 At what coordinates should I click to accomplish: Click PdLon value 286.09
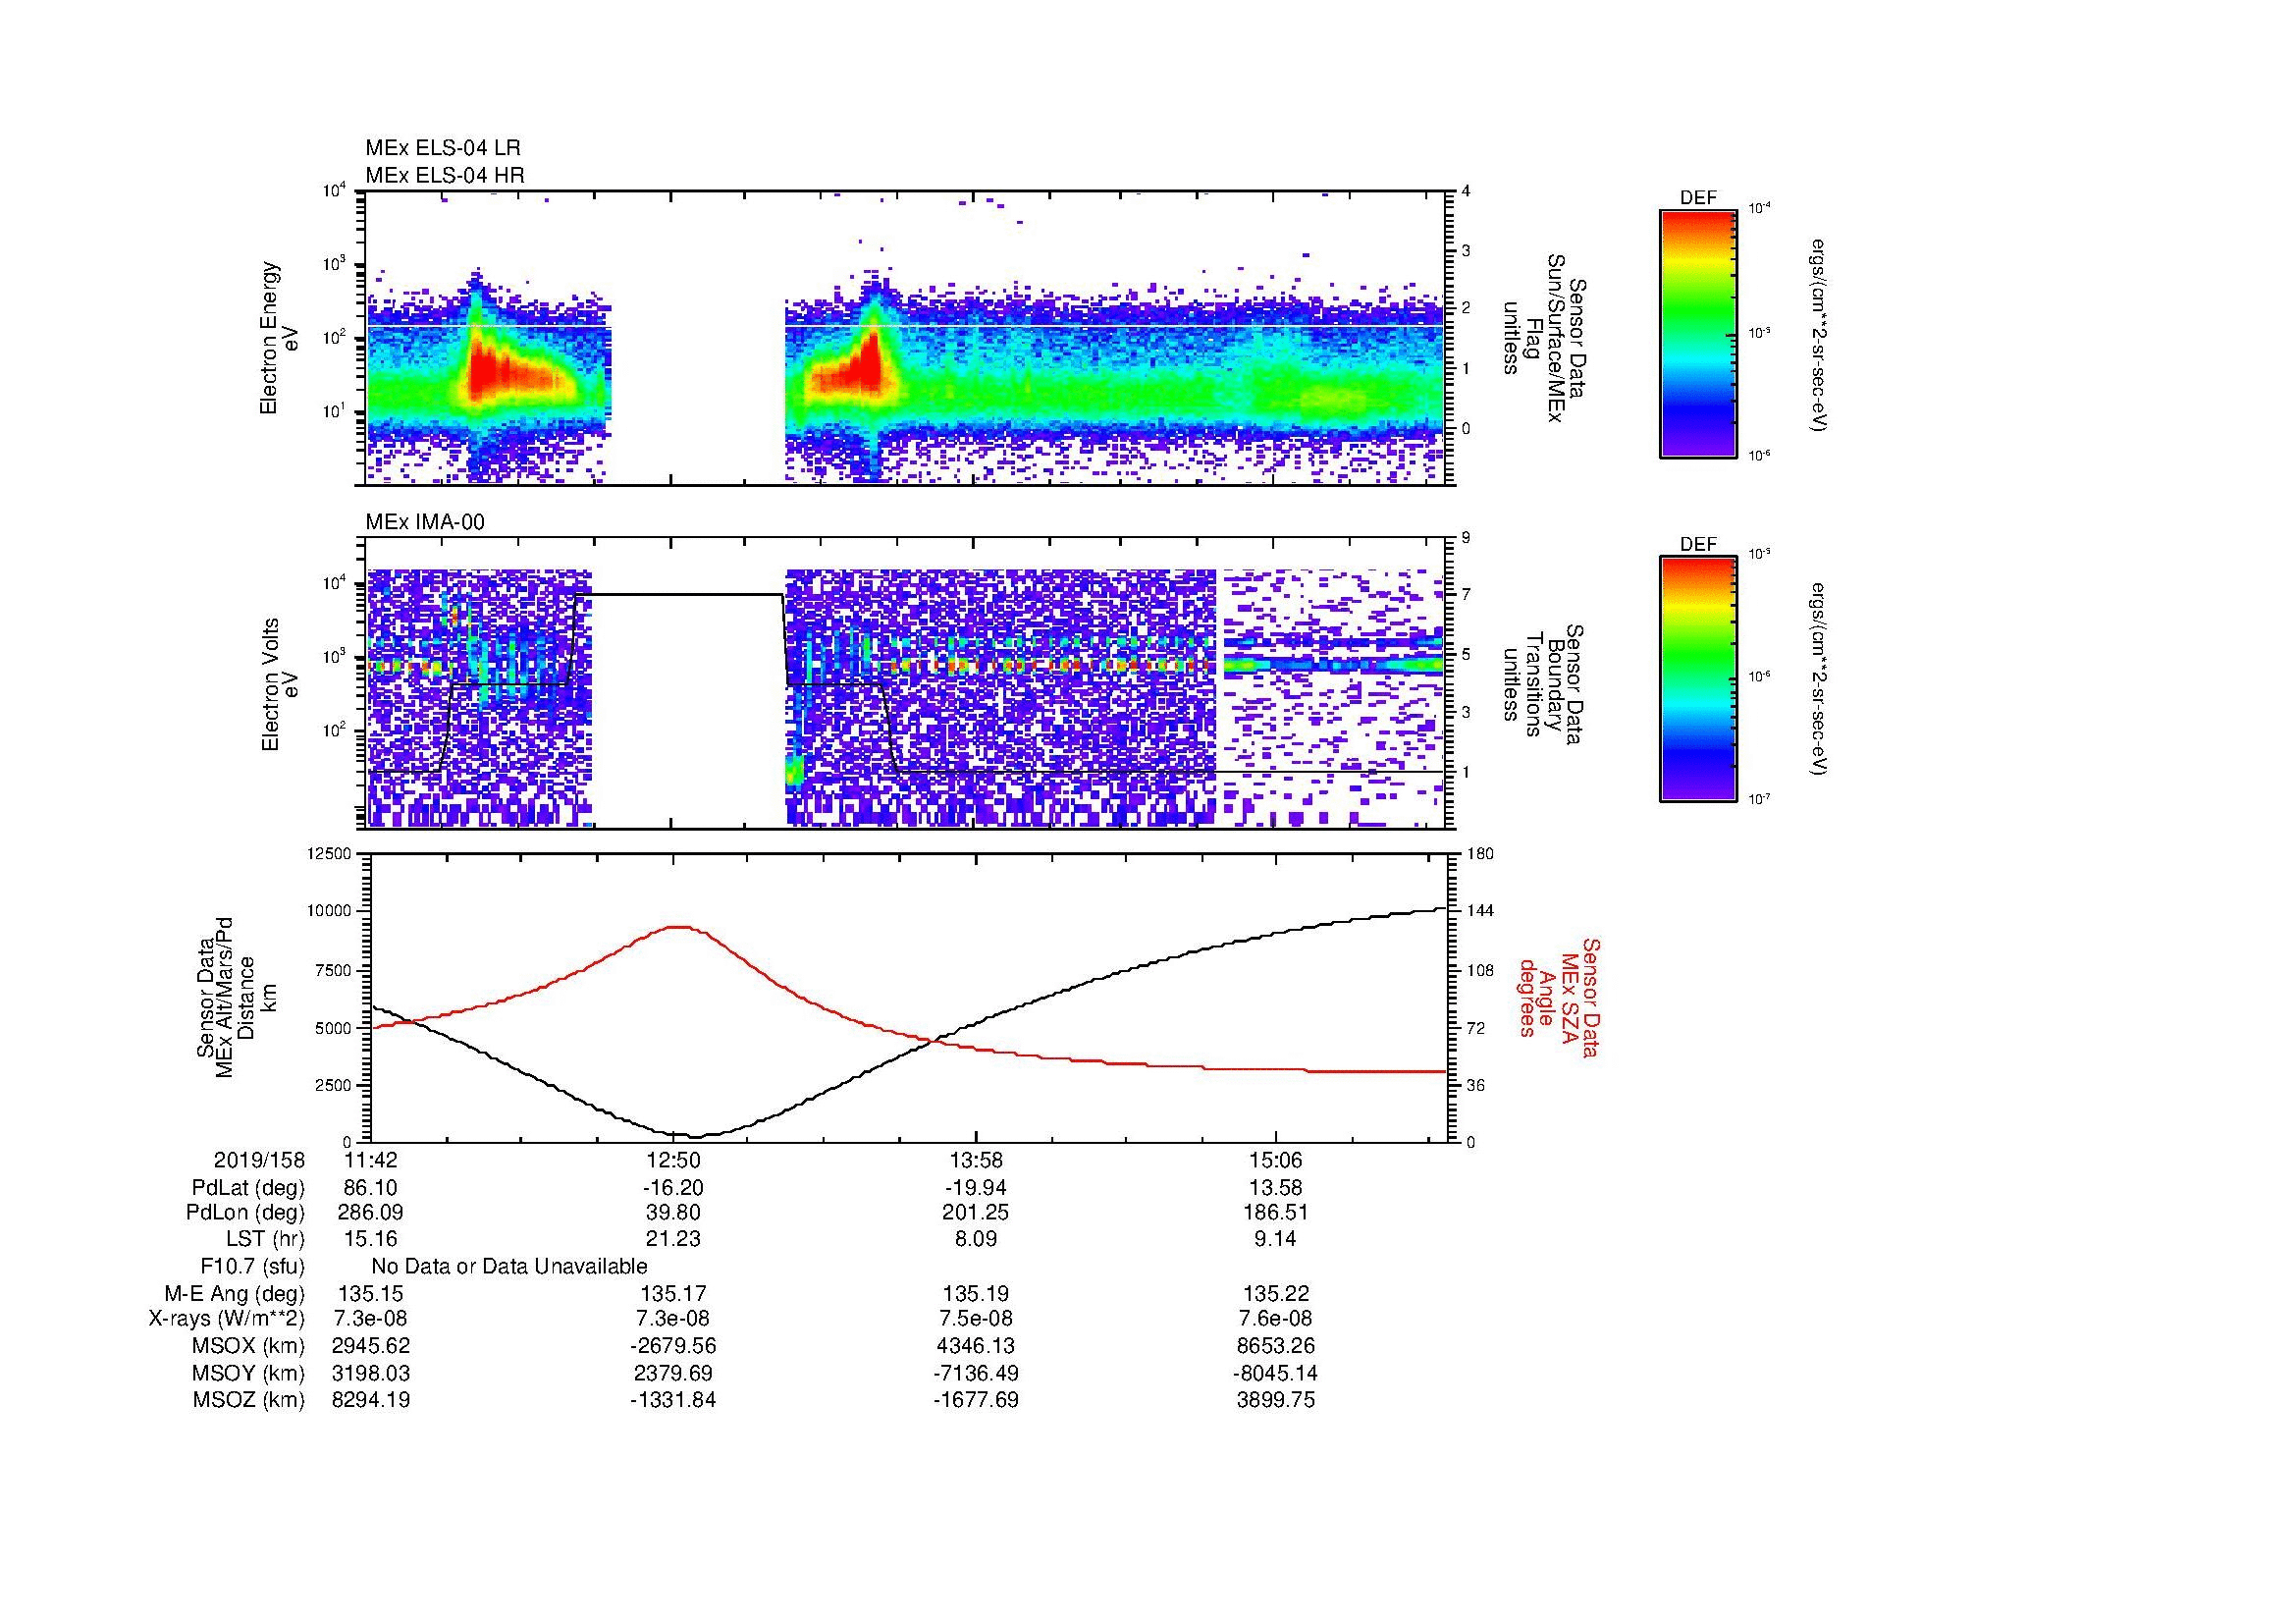371,1214
